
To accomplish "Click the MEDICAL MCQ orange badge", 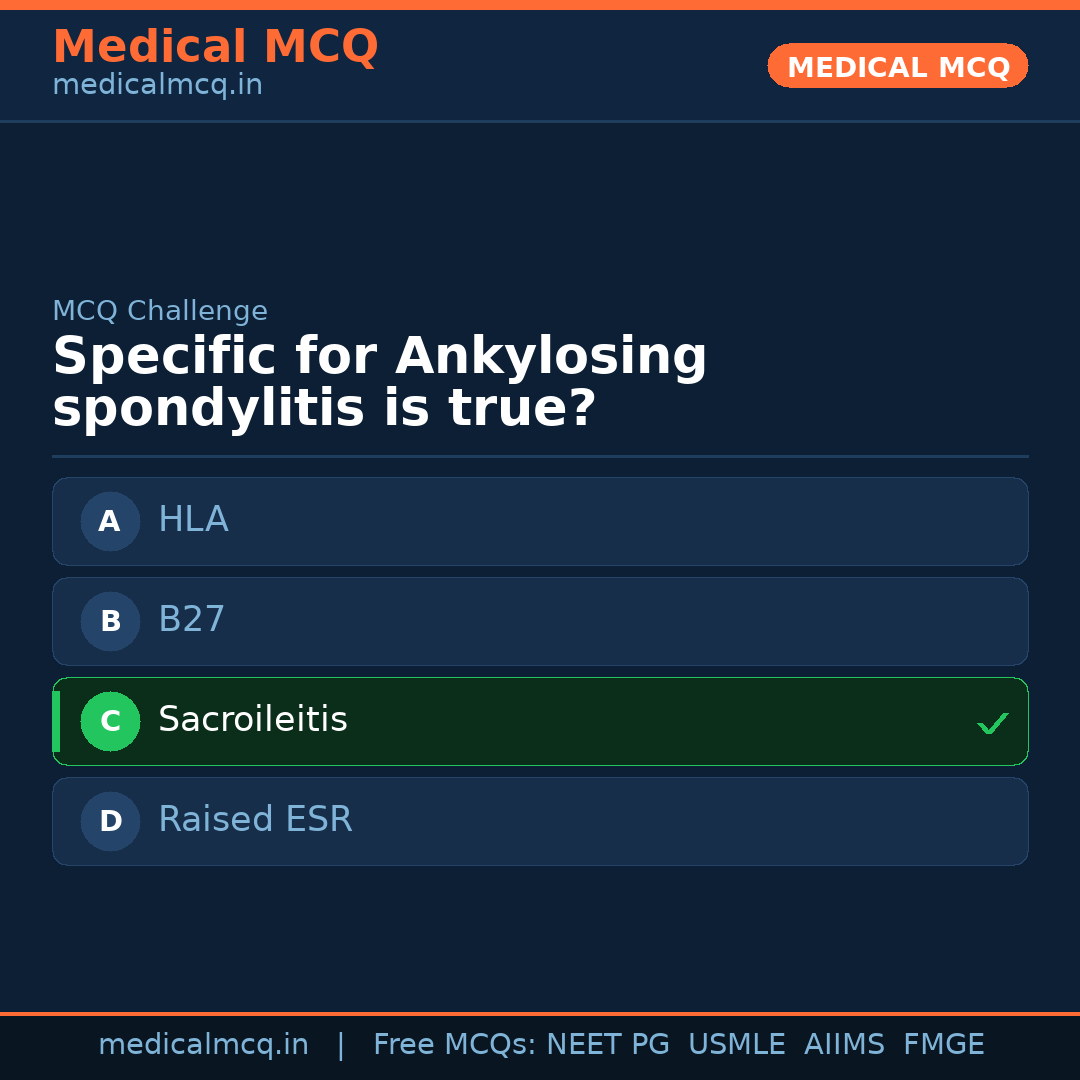I will coord(897,66).
